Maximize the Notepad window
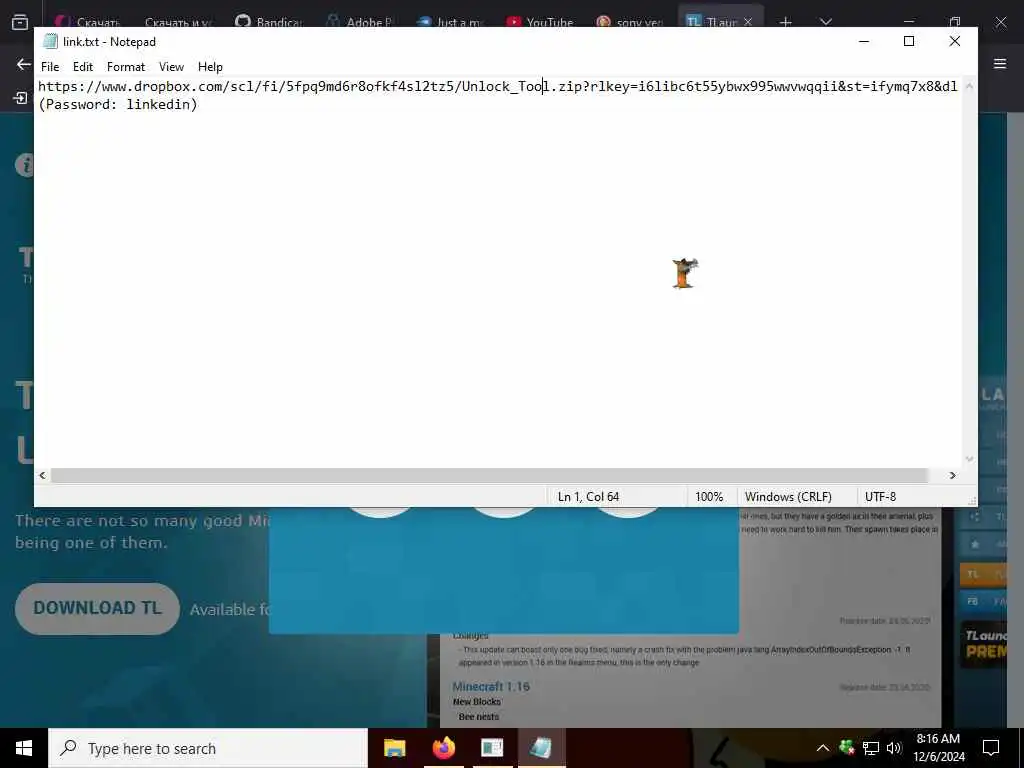 point(908,41)
